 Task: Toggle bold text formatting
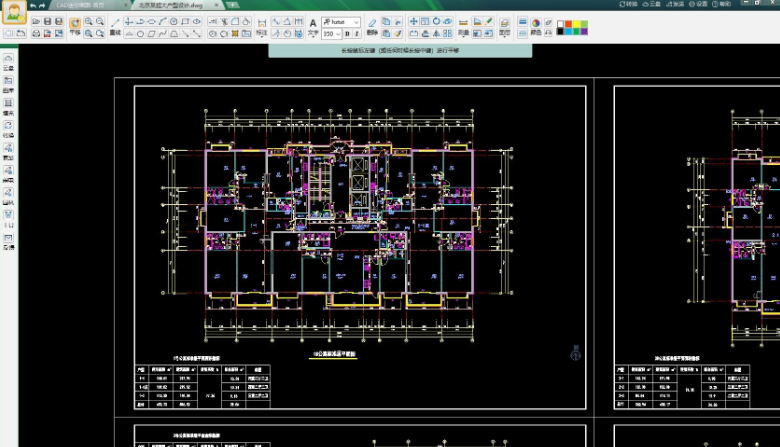[345, 34]
